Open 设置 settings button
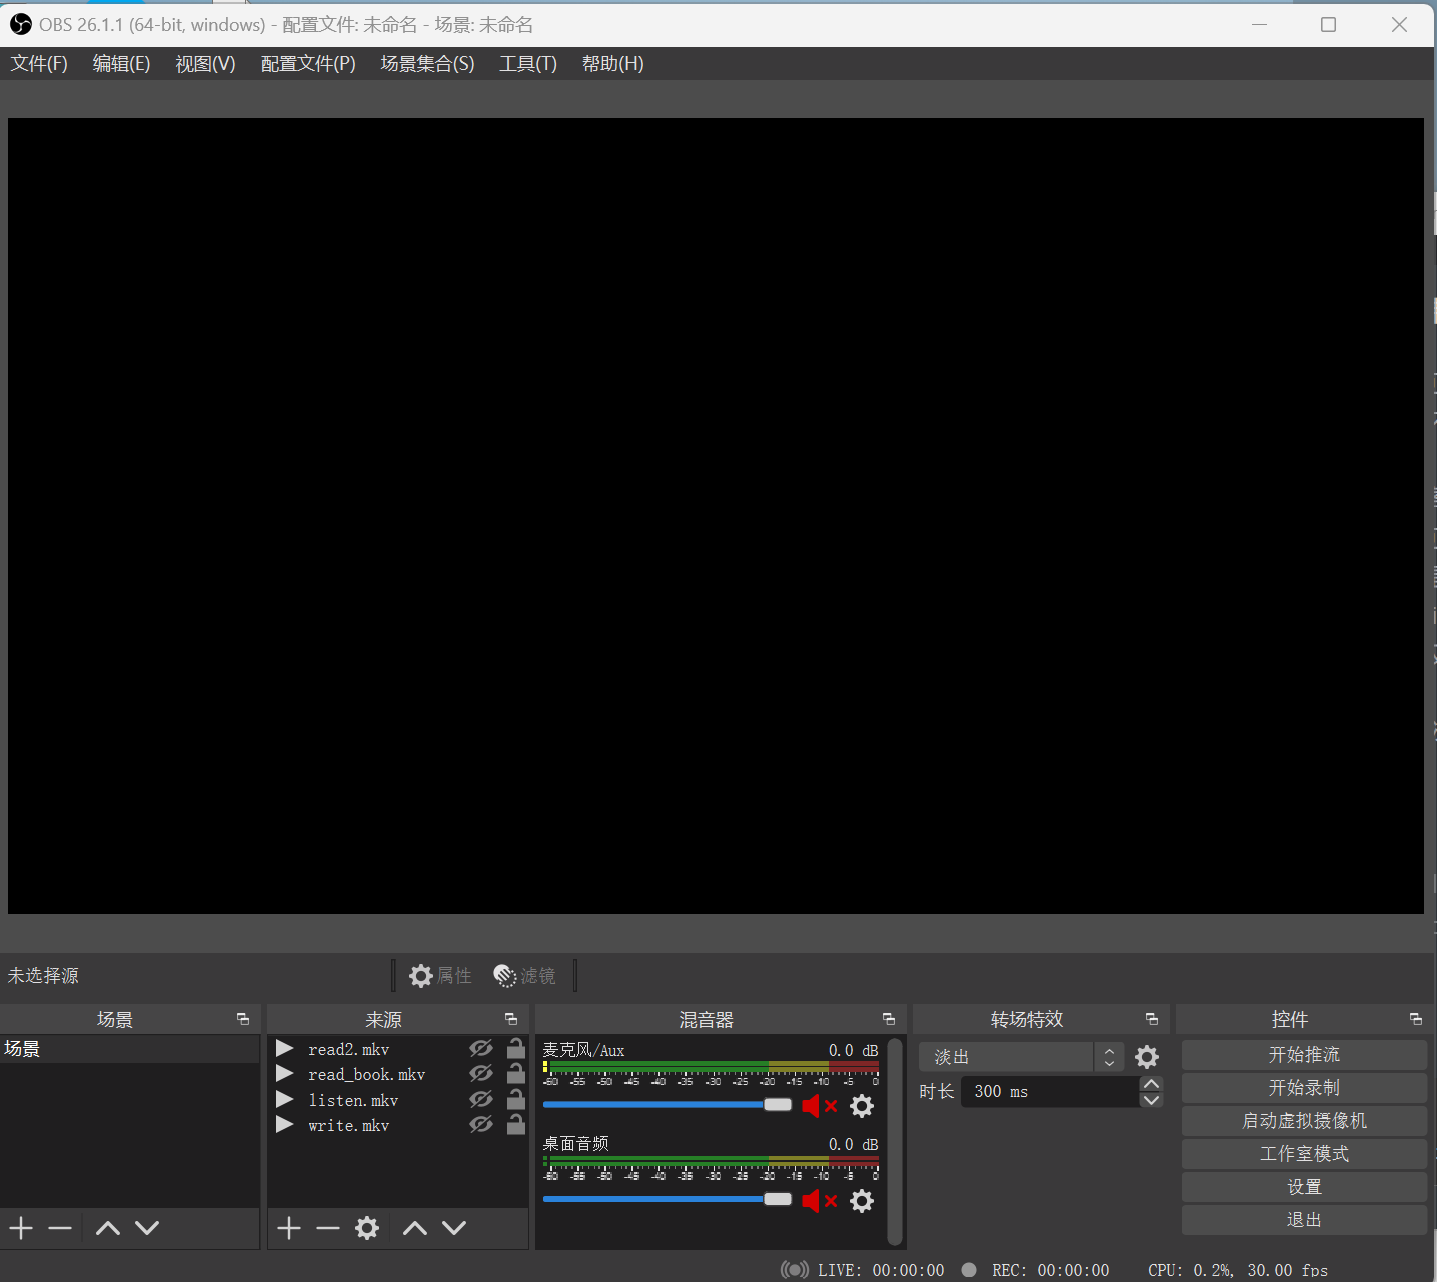Image resolution: width=1437 pixels, height=1282 pixels. coord(1304,1187)
